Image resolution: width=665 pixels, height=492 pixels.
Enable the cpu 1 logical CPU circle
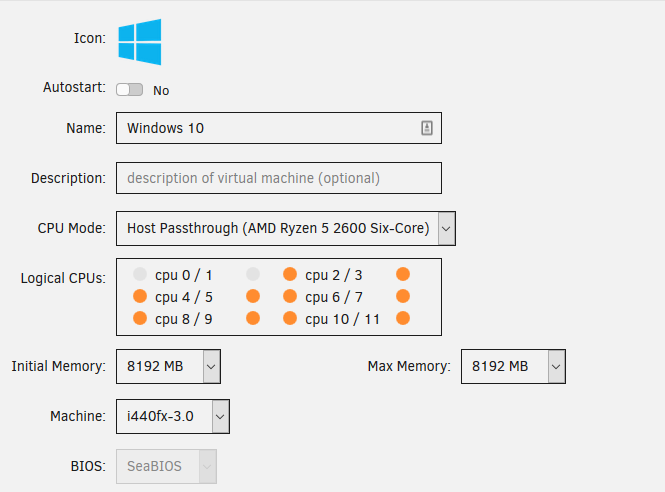pyautogui.click(x=253, y=274)
